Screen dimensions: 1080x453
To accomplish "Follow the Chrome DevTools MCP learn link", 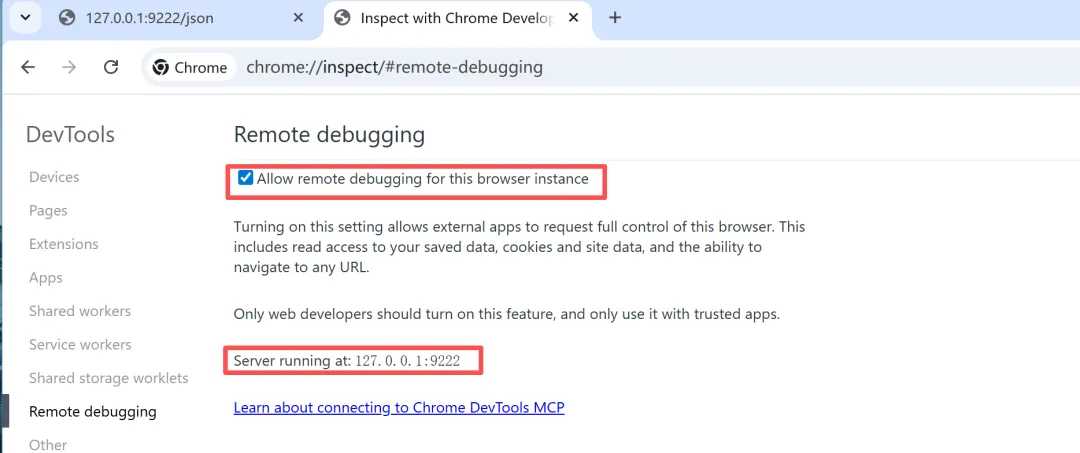I will [x=399, y=408].
